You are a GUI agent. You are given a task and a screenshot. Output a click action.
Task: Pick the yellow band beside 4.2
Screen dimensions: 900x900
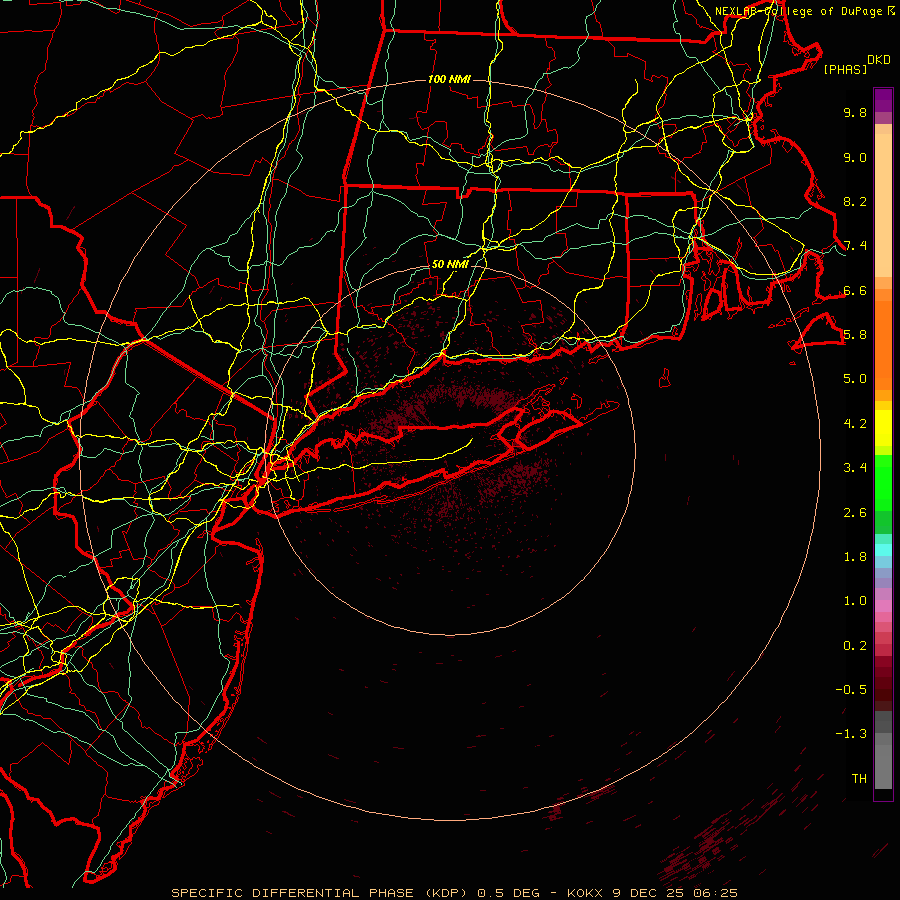pyautogui.click(x=883, y=428)
